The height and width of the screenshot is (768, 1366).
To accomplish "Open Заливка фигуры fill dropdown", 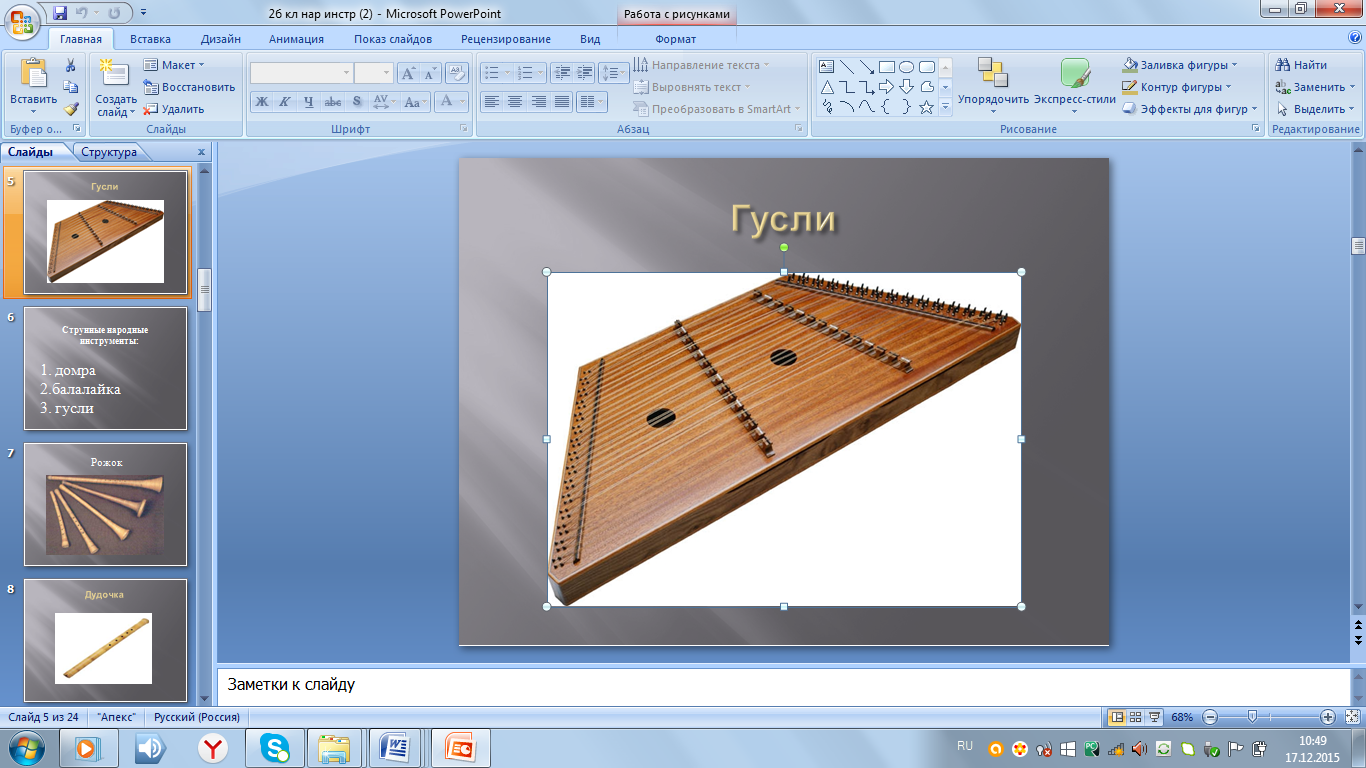I will [1180, 65].
